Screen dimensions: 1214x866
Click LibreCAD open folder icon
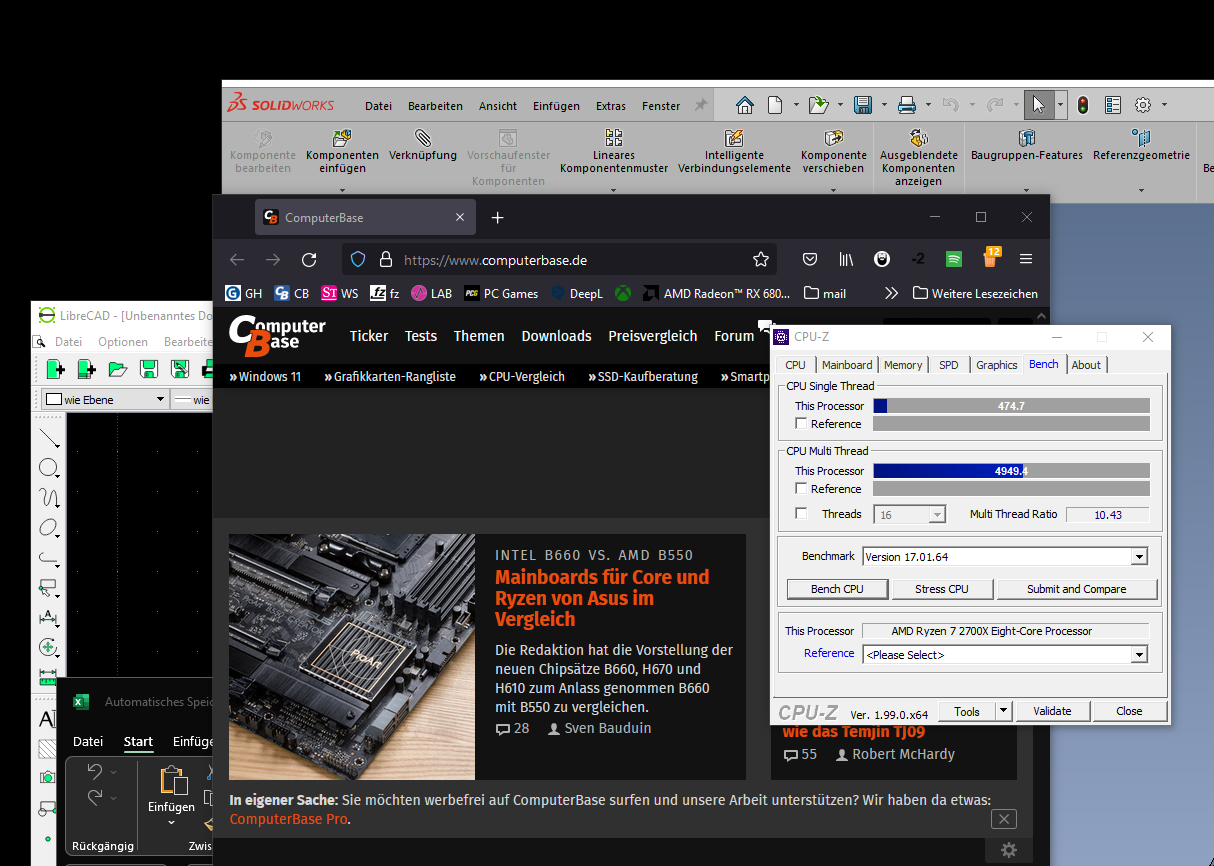click(117, 369)
